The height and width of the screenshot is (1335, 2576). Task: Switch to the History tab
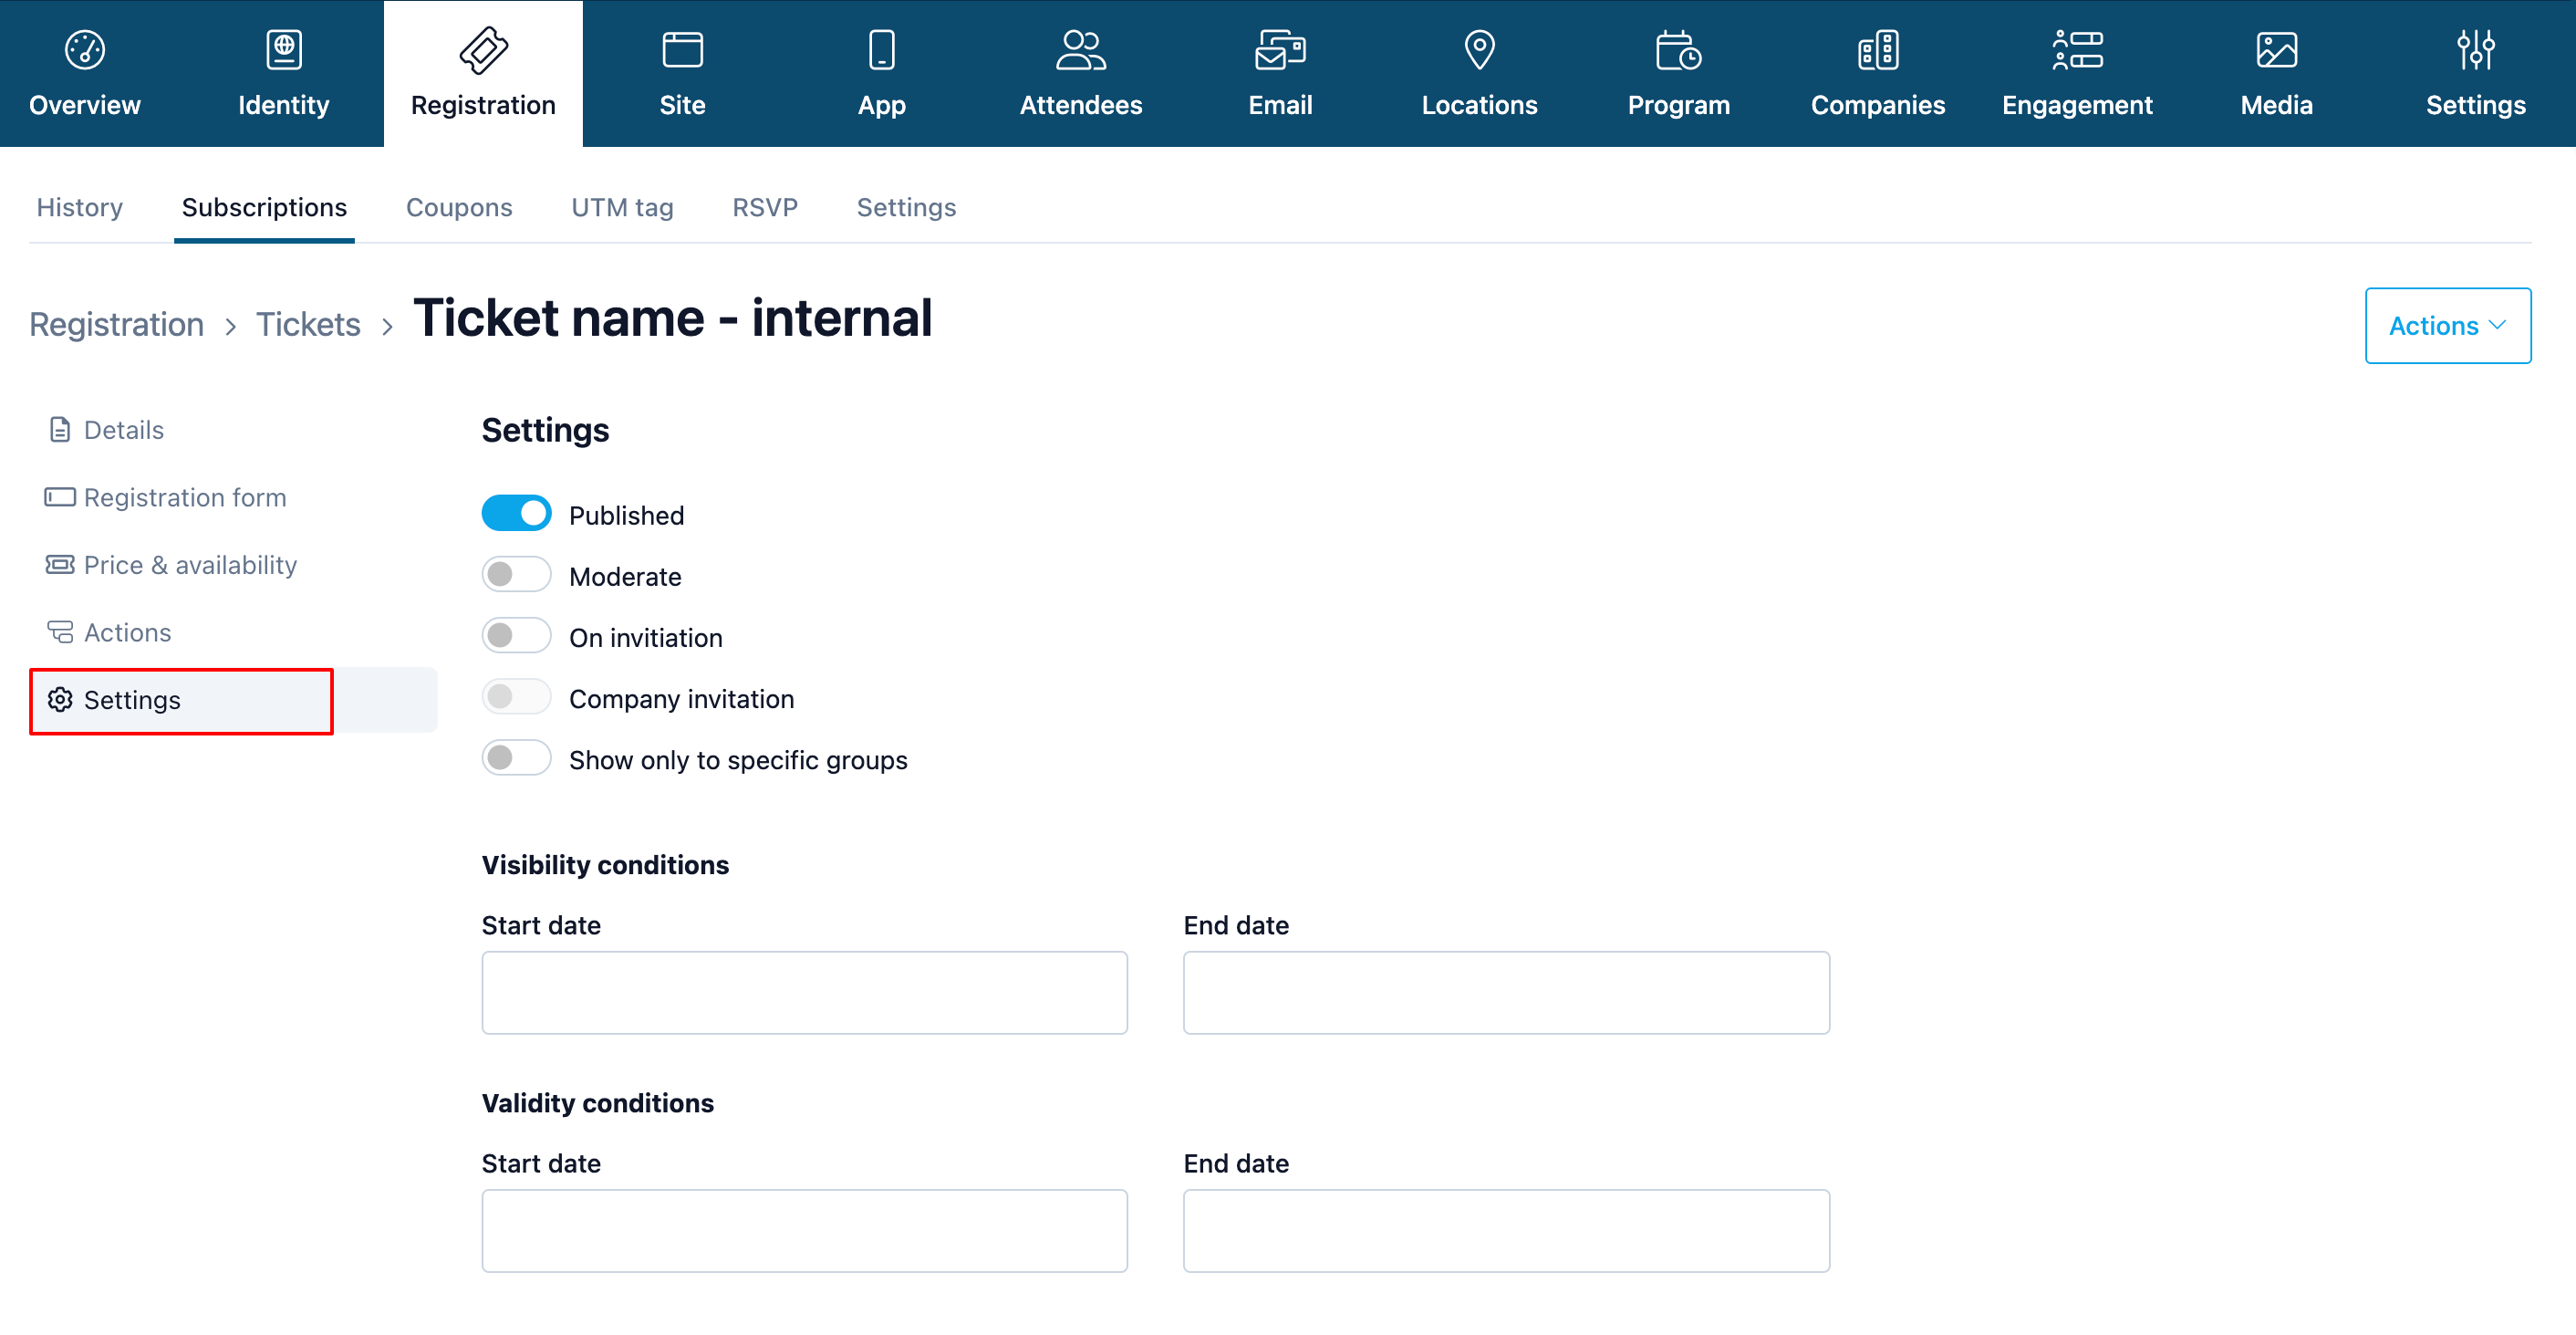point(80,207)
